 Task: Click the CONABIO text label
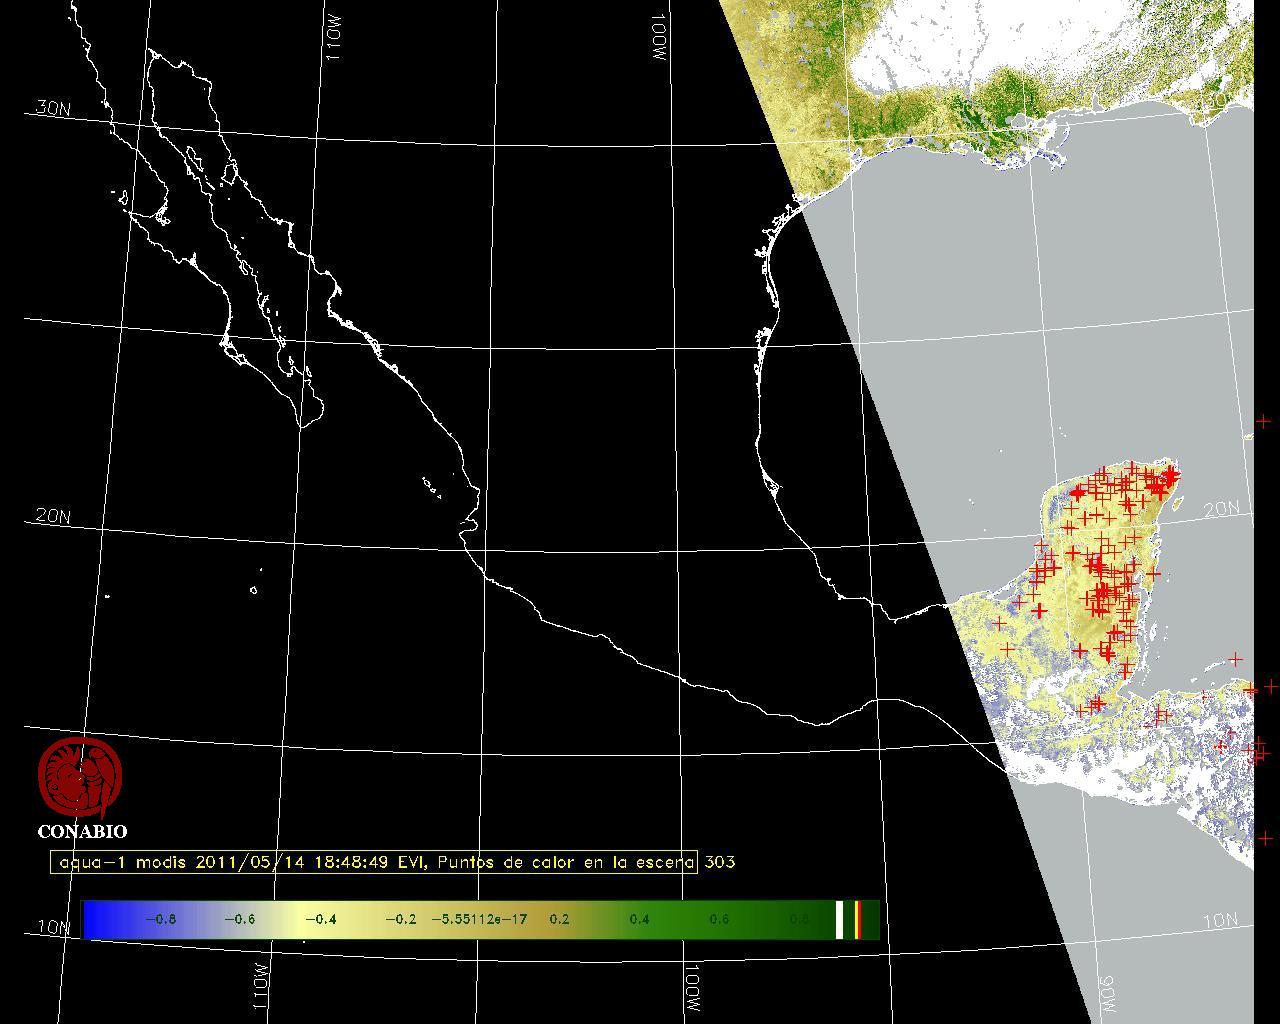82,831
